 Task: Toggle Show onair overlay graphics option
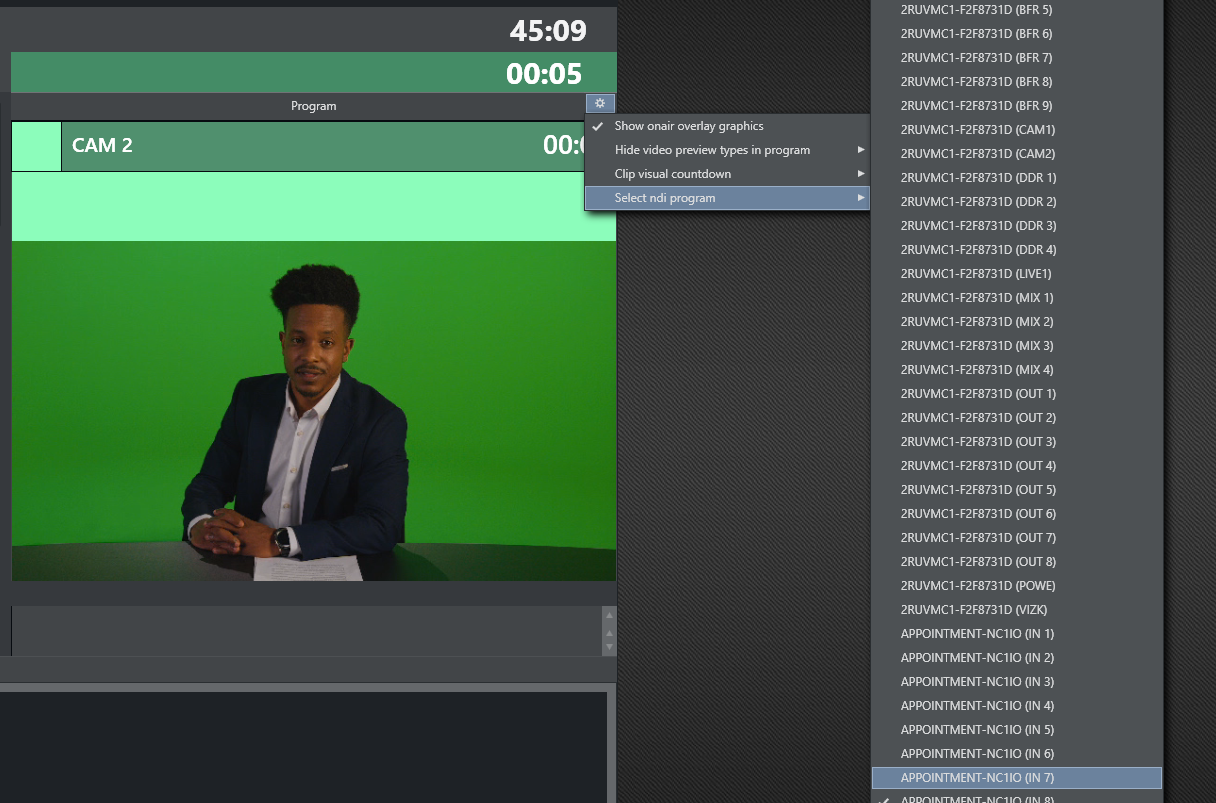pyautogui.click(x=688, y=126)
